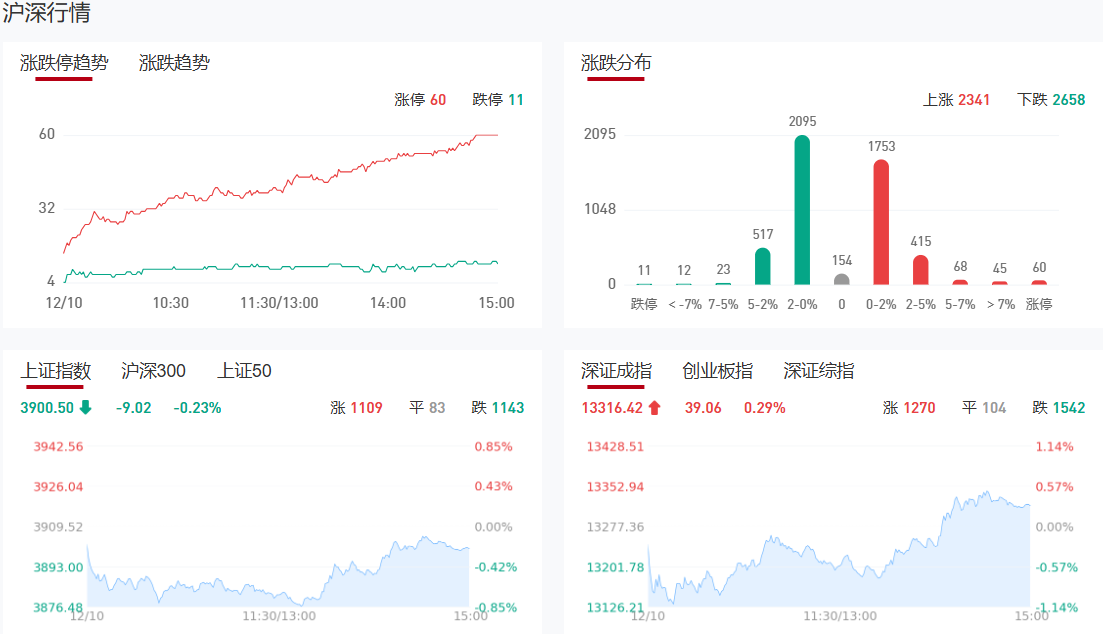Click the tall green 2095 bar
The width and height of the screenshot is (1106, 634).
(x=802, y=210)
